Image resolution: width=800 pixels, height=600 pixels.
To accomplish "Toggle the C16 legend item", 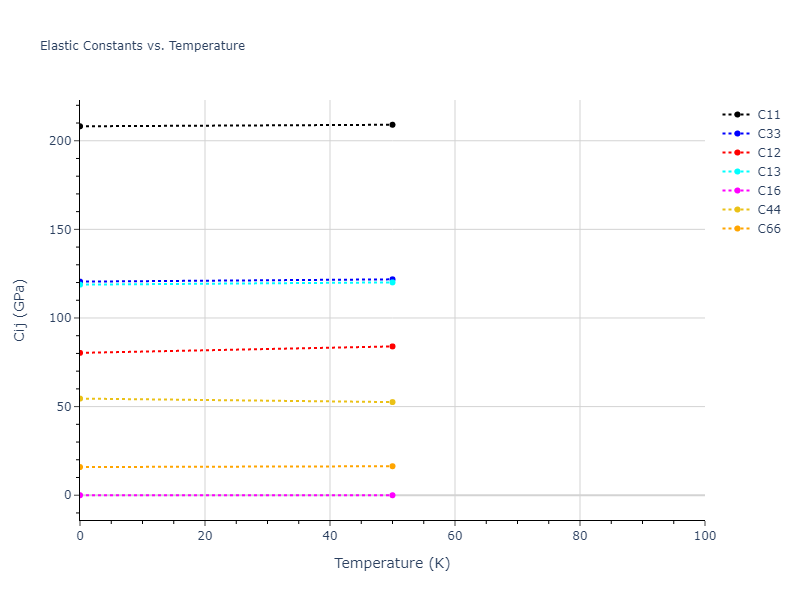I will 768,191.
